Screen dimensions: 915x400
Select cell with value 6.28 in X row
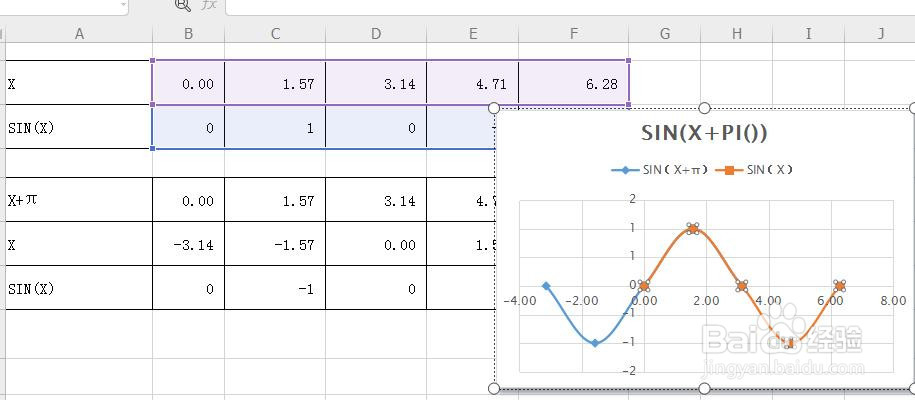(578, 84)
